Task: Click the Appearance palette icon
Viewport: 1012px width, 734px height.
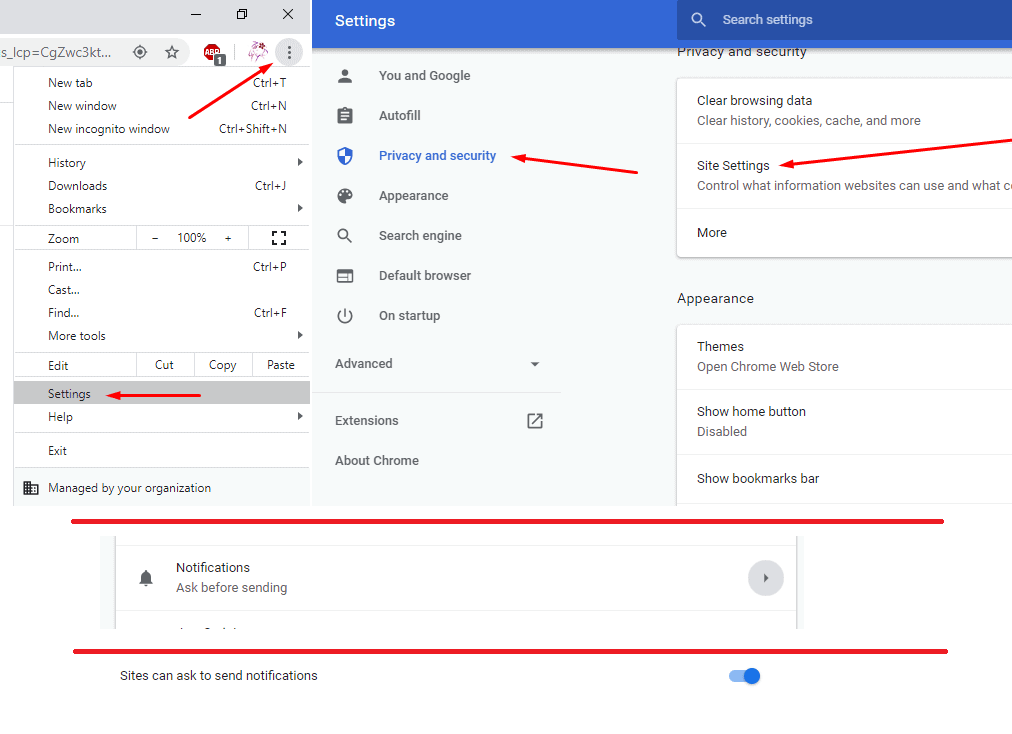Action: [x=345, y=196]
